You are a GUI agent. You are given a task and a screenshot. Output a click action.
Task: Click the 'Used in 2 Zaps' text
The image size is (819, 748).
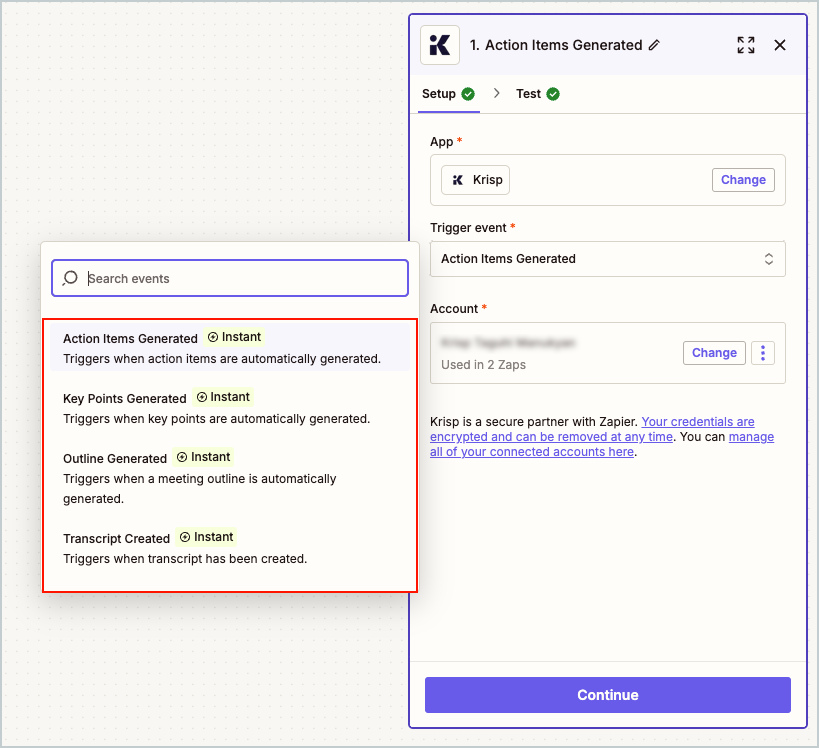483,365
